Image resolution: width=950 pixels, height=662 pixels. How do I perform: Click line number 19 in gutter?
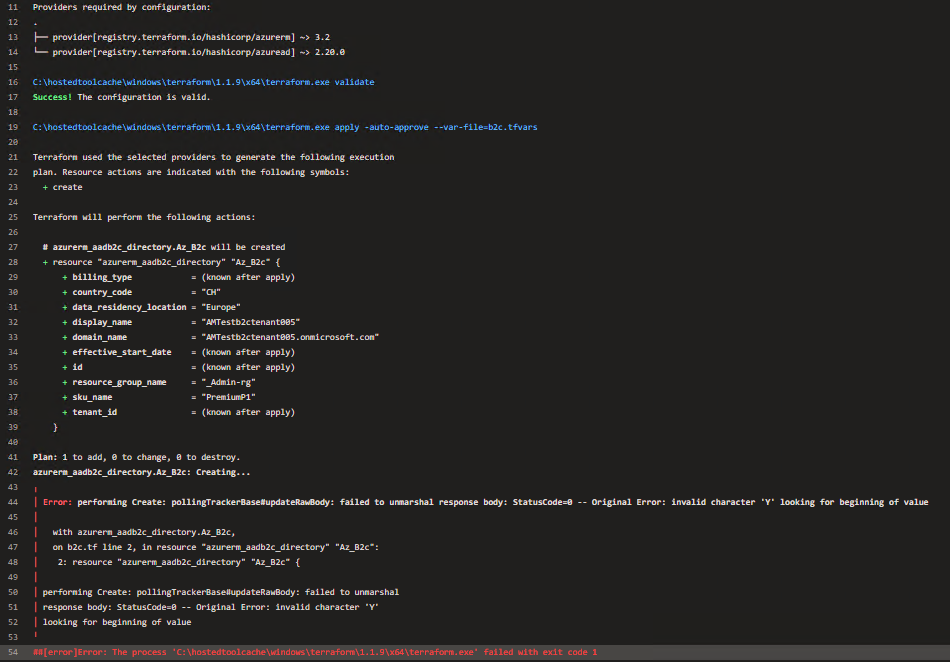click(13, 127)
